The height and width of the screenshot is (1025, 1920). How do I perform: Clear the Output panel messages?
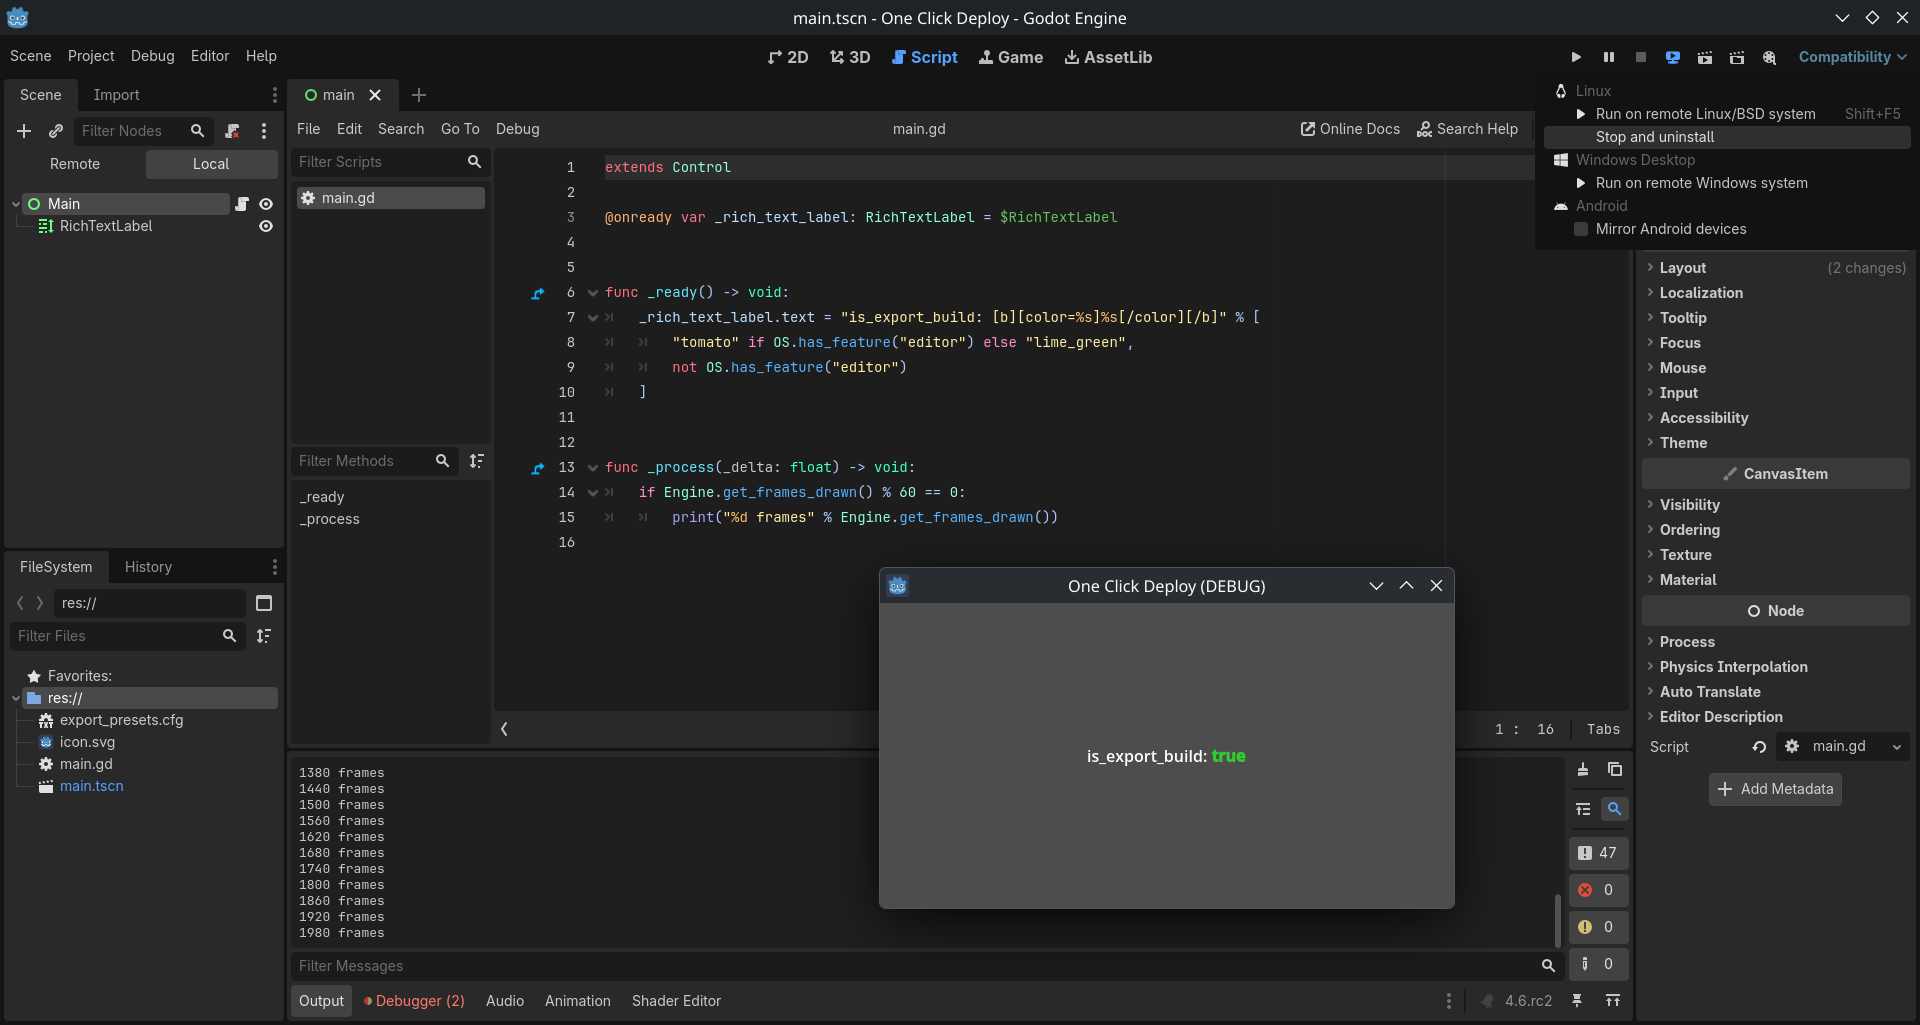click(1583, 769)
